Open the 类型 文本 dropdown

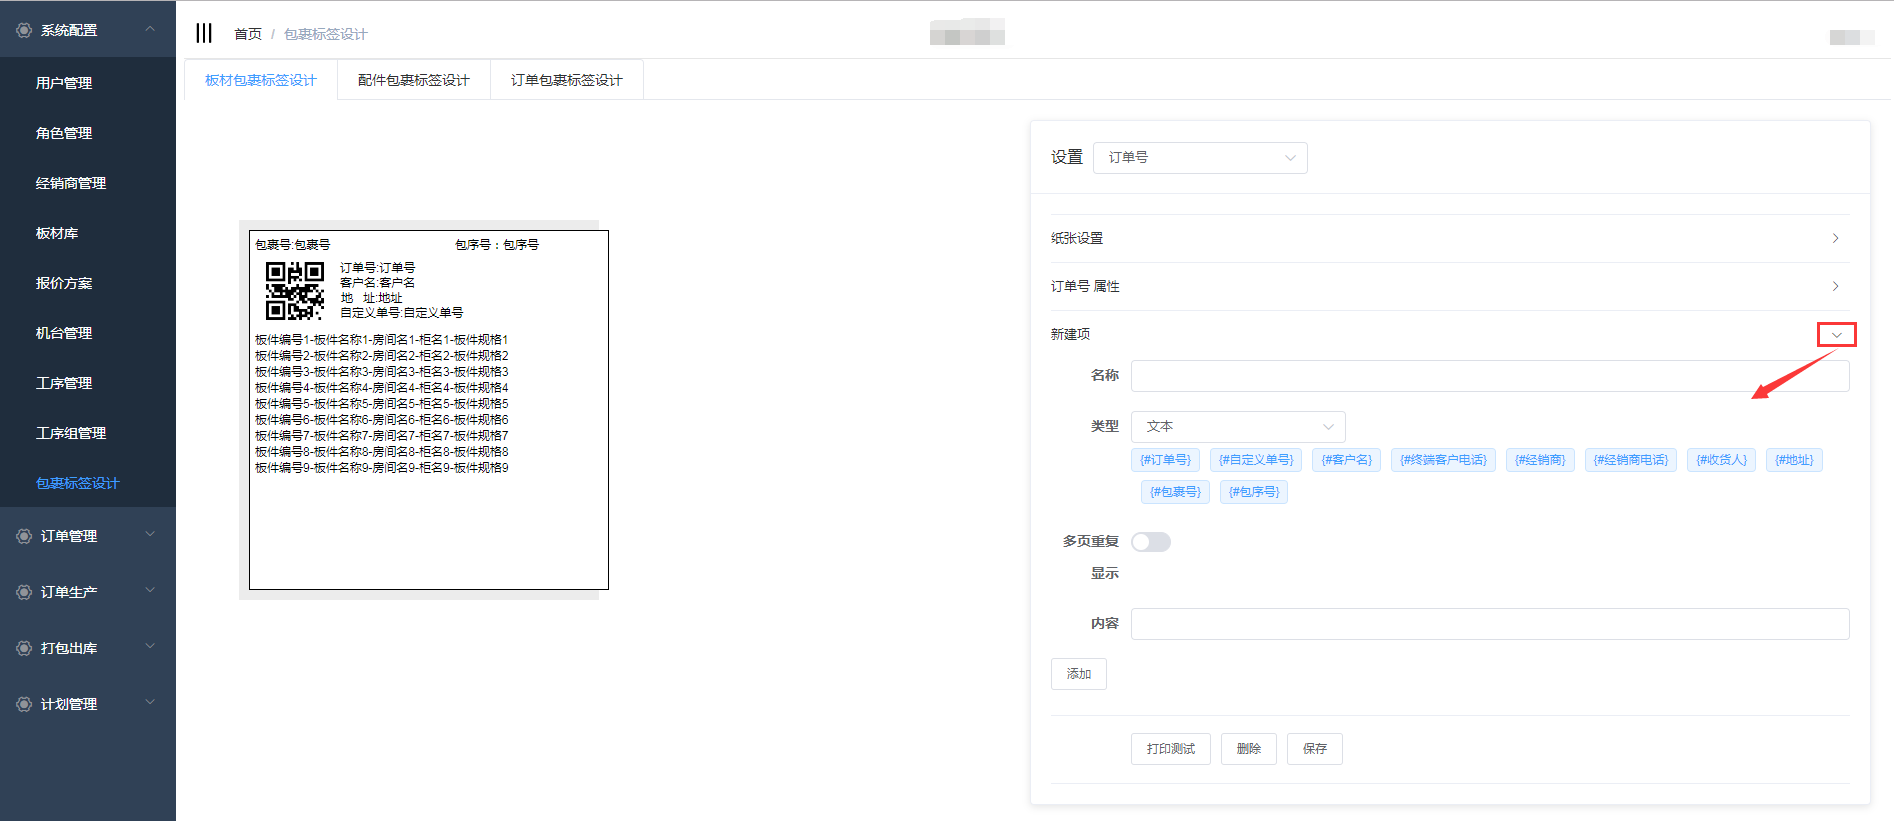tap(1238, 427)
